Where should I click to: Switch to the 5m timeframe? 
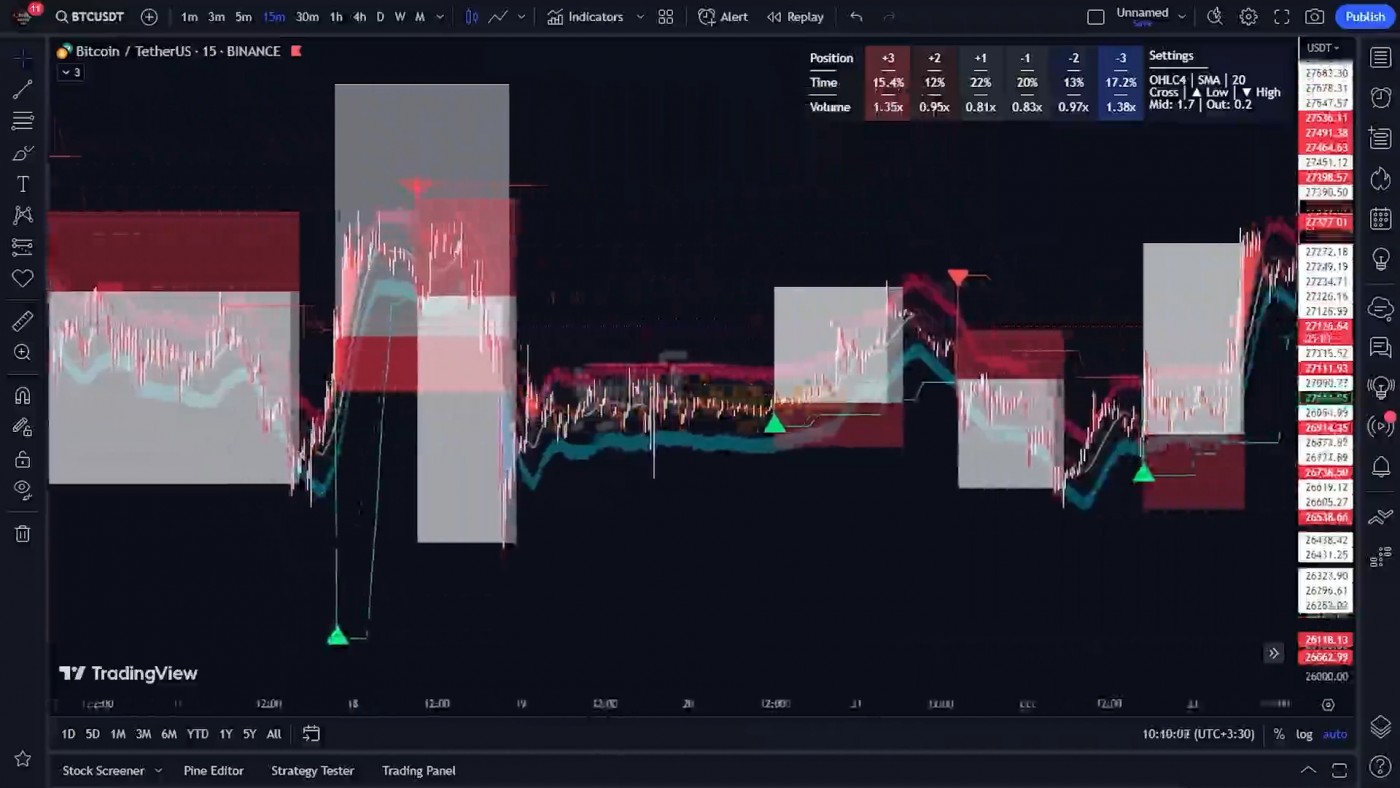click(x=243, y=17)
